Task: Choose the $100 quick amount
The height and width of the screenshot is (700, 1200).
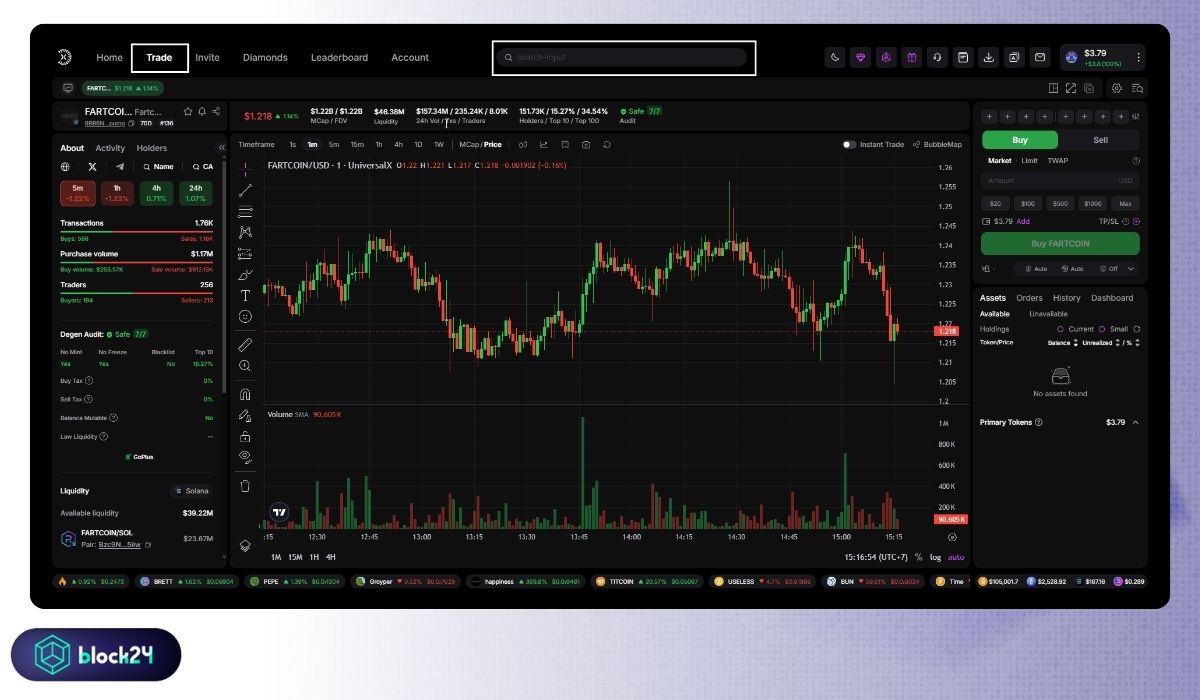Action: pyautogui.click(x=1027, y=203)
